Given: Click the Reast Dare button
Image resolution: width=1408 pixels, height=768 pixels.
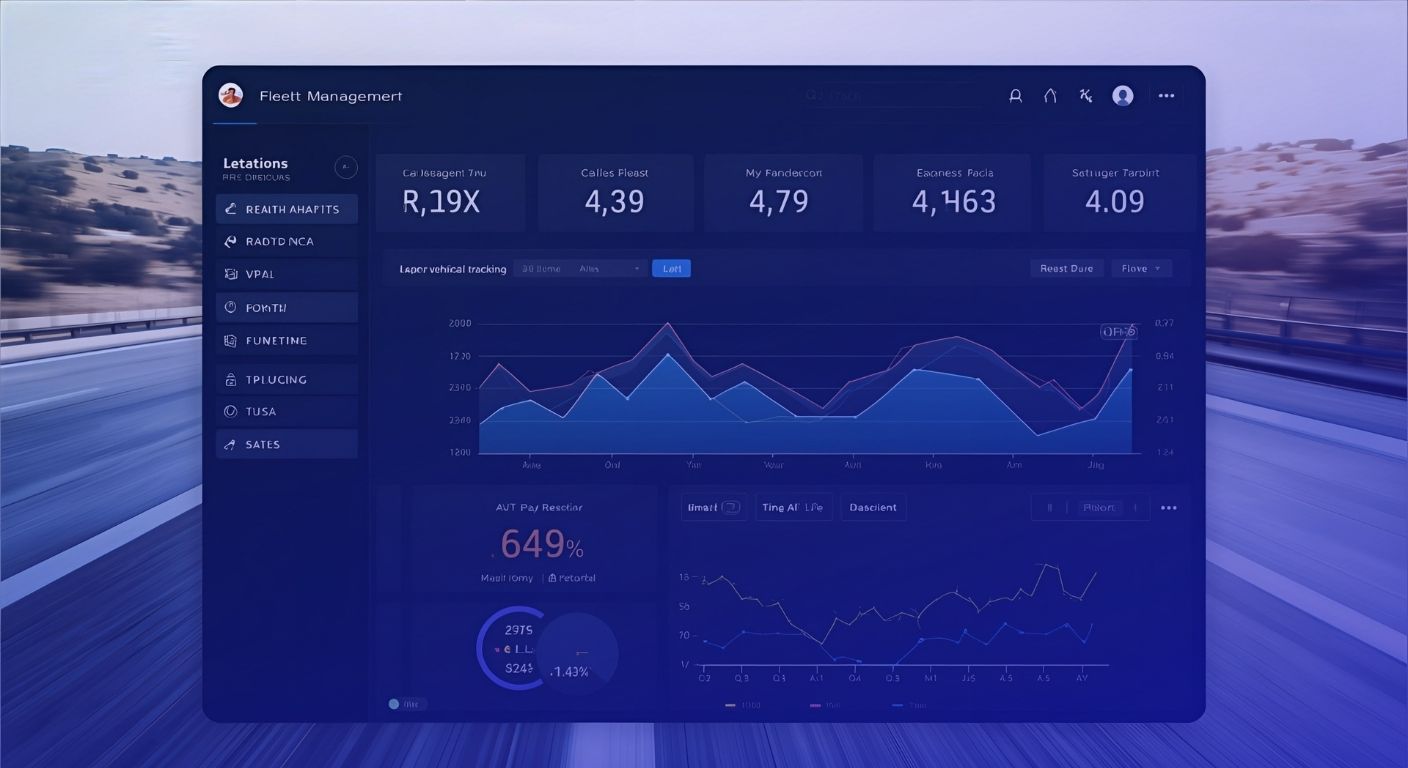Looking at the screenshot, I should pos(1067,268).
